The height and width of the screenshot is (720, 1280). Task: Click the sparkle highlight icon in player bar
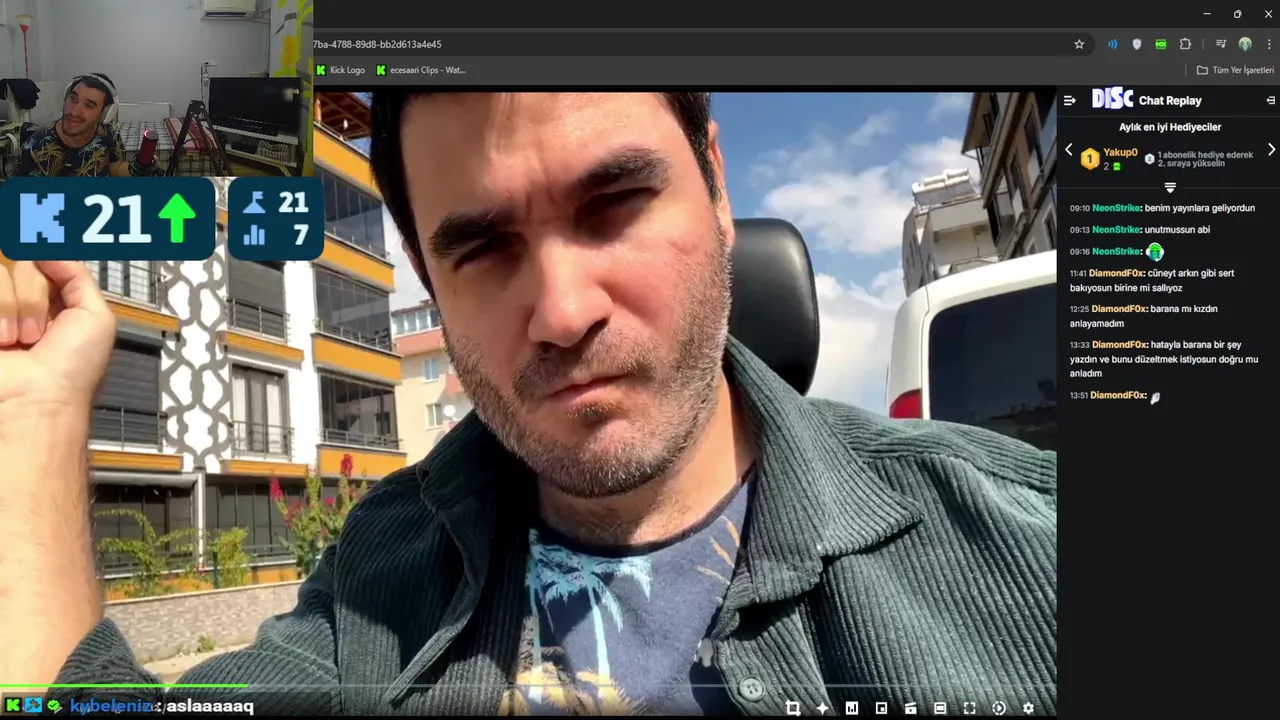coord(823,708)
